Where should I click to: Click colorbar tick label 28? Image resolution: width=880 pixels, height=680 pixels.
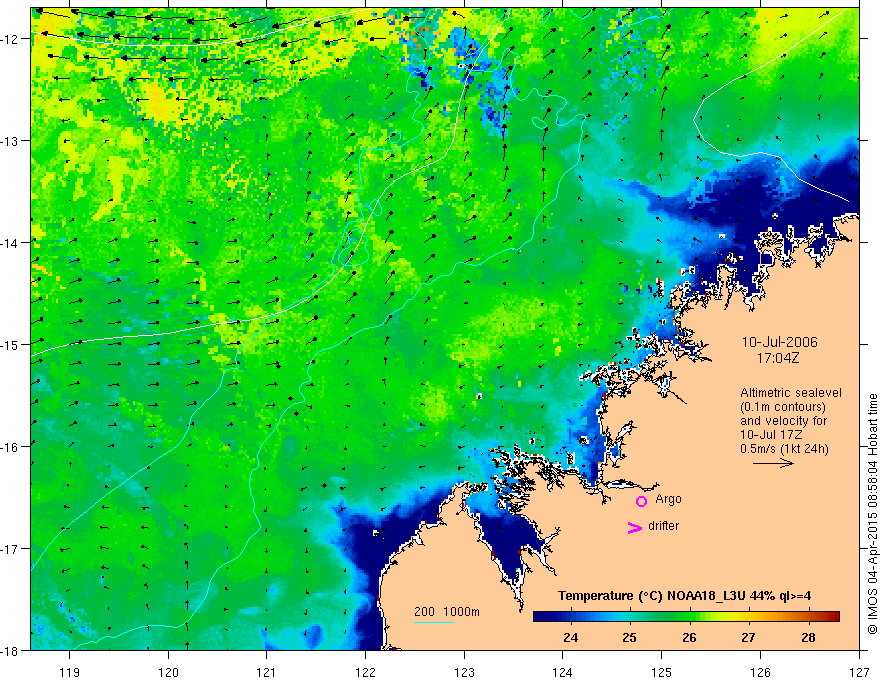808,637
